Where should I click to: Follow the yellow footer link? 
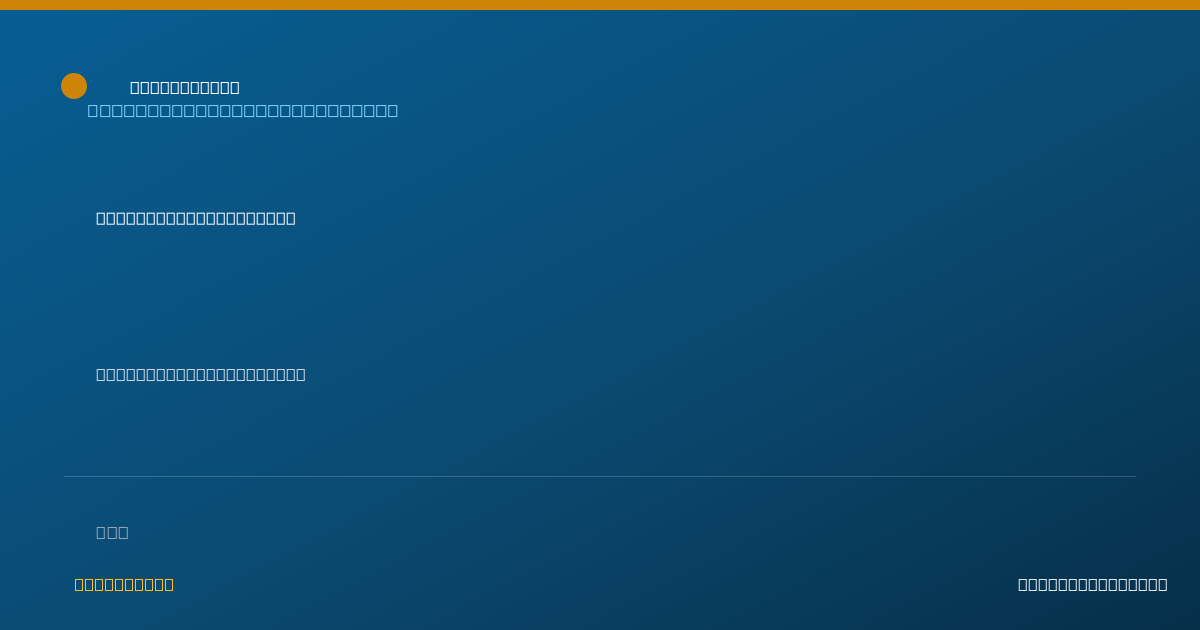[124, 584]
